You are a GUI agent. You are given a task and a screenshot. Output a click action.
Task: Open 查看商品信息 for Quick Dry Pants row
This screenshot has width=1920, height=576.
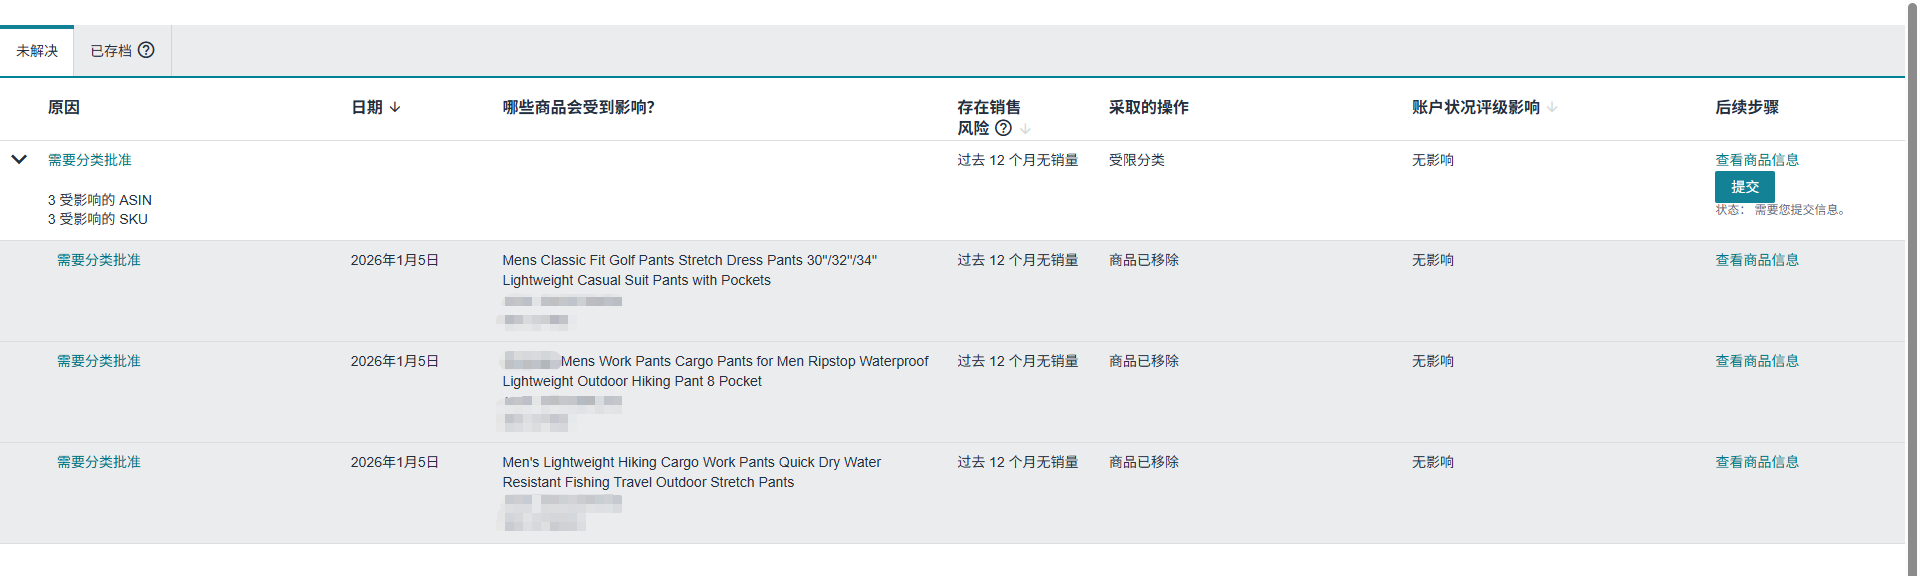pyautogui.click(x=1756, y=462)
